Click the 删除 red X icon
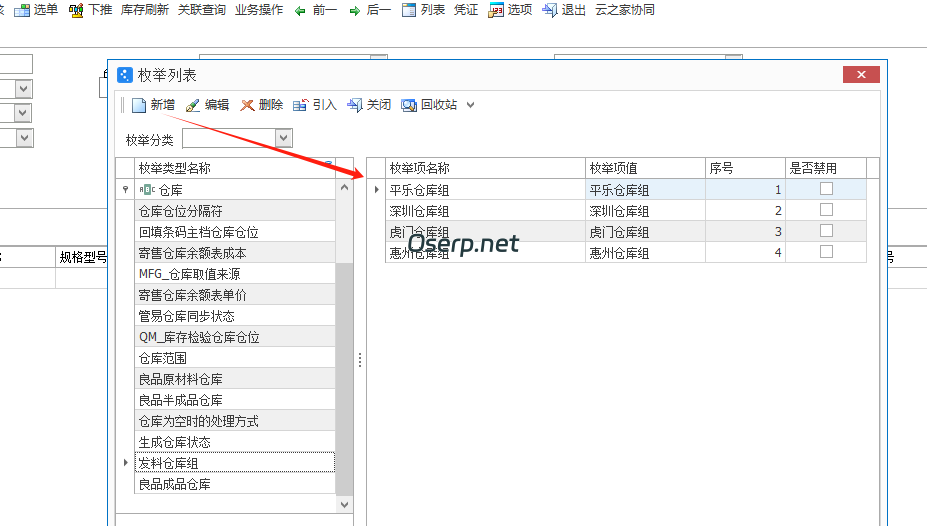 pyautogui.click(x=247, y=105)
